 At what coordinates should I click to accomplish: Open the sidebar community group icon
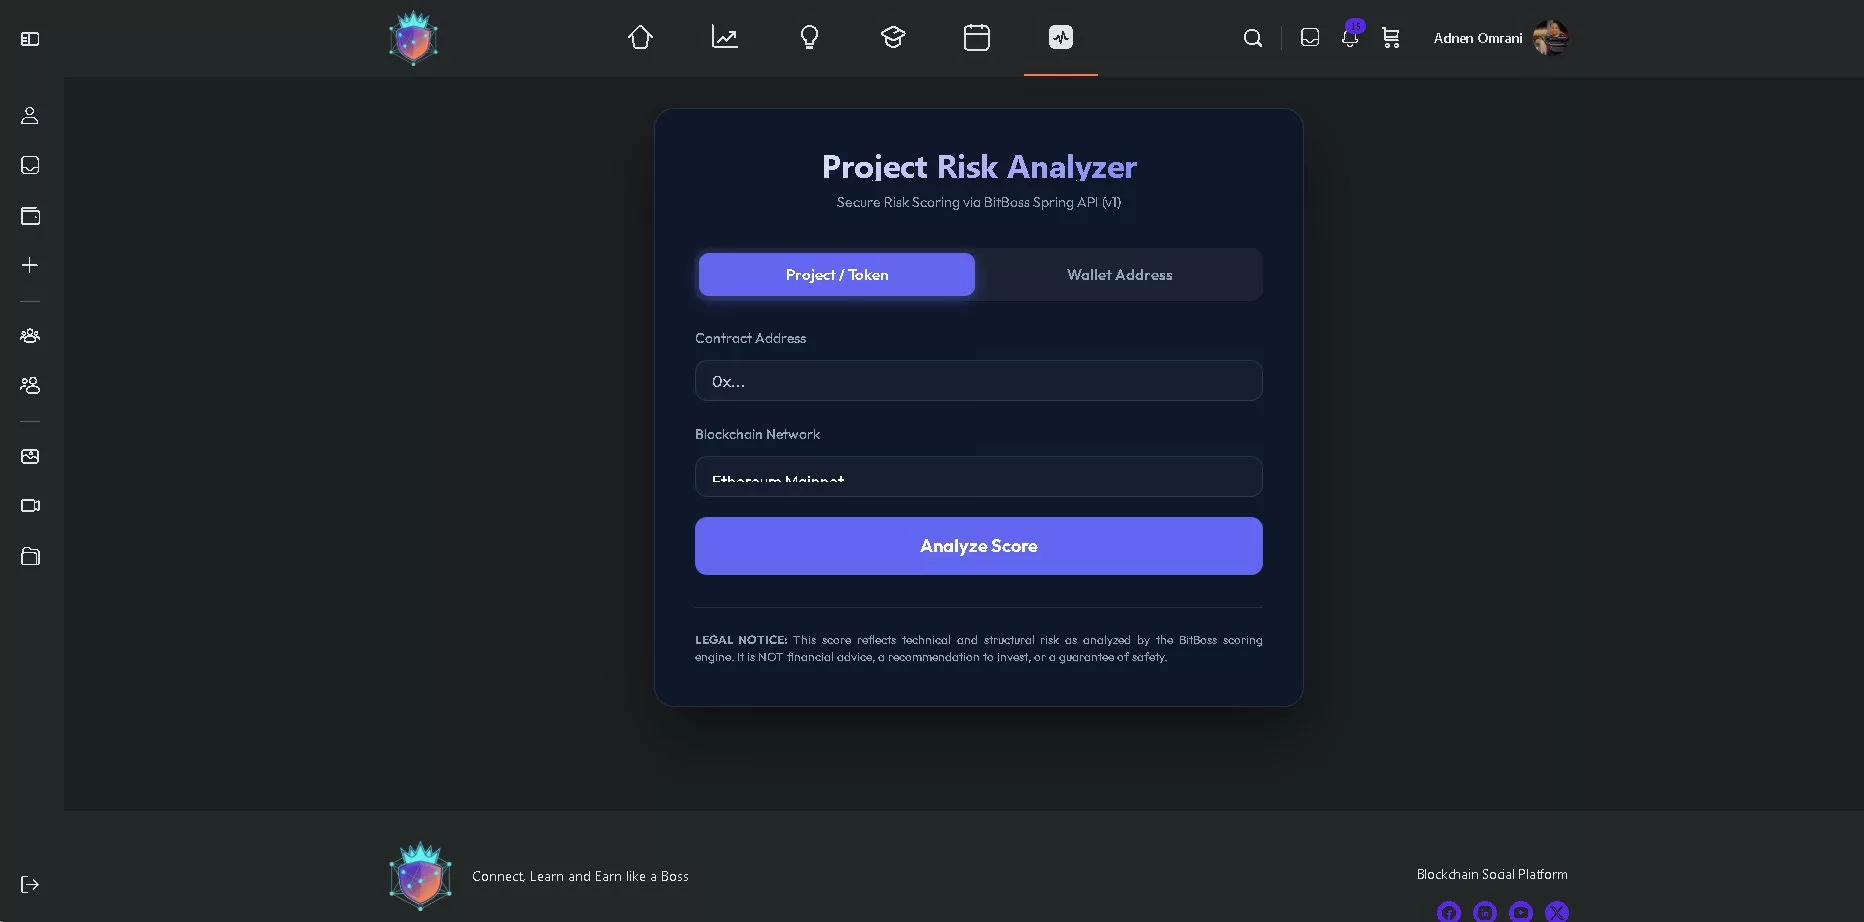(x=30, y=336)
